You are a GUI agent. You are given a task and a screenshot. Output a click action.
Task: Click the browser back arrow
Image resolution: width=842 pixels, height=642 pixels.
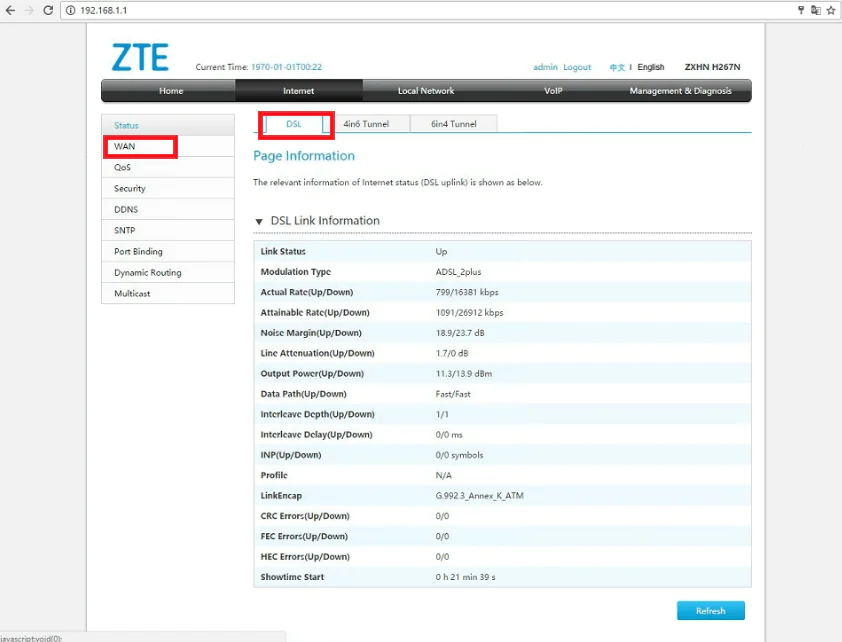(8, 10)
